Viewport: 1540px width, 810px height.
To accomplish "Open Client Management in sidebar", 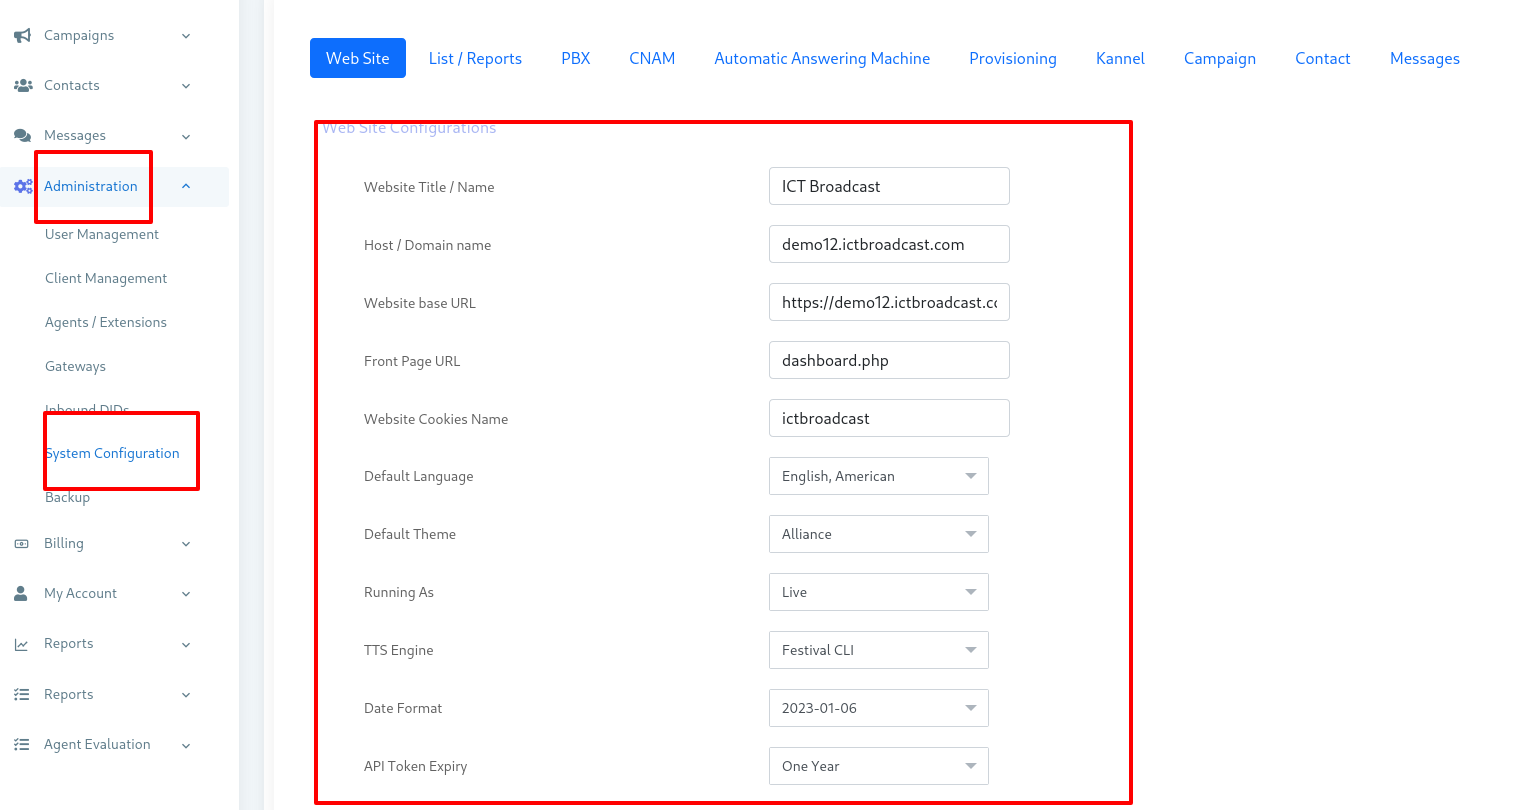I will pyautogui.click(x=106, y=278).
